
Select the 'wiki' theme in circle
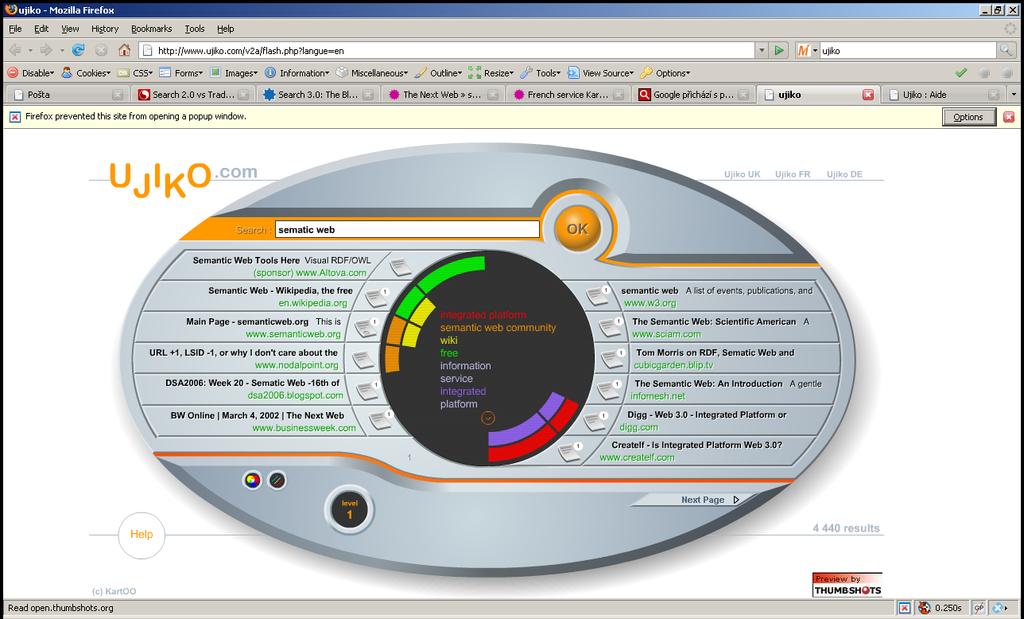point(449,340)
